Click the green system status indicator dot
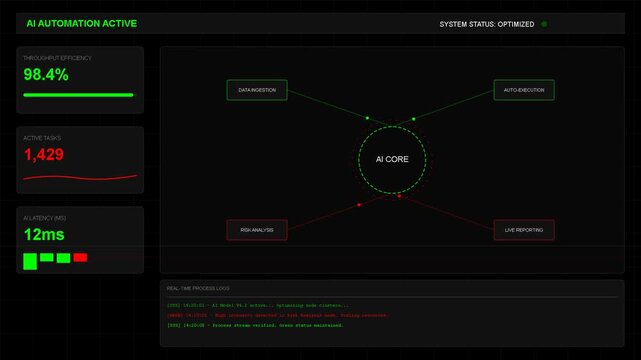This screenshot has width=641, height=360. tap(544, 24)
